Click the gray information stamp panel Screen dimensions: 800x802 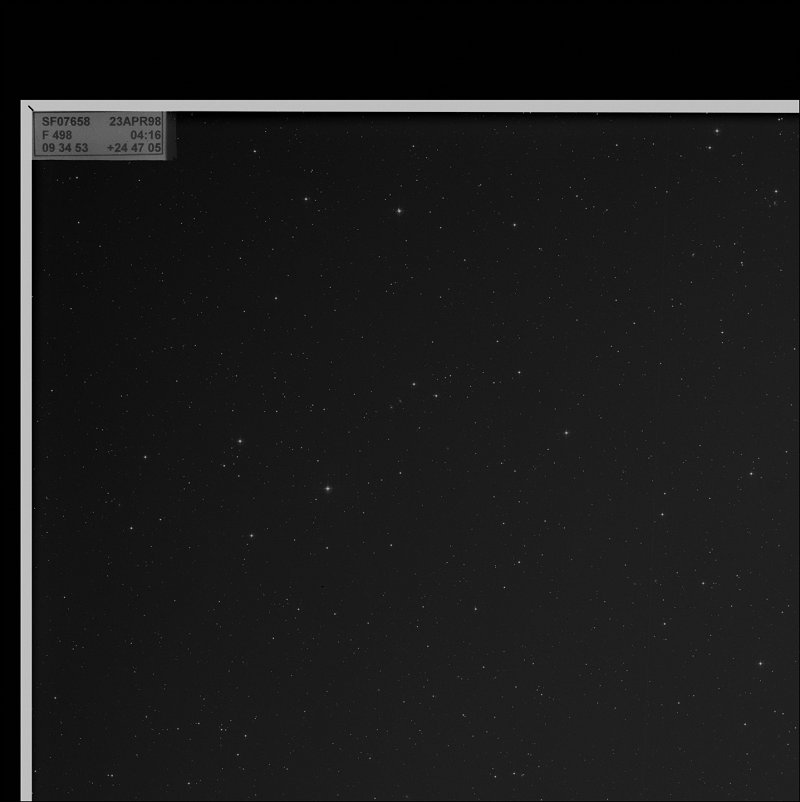pos(100,134)
